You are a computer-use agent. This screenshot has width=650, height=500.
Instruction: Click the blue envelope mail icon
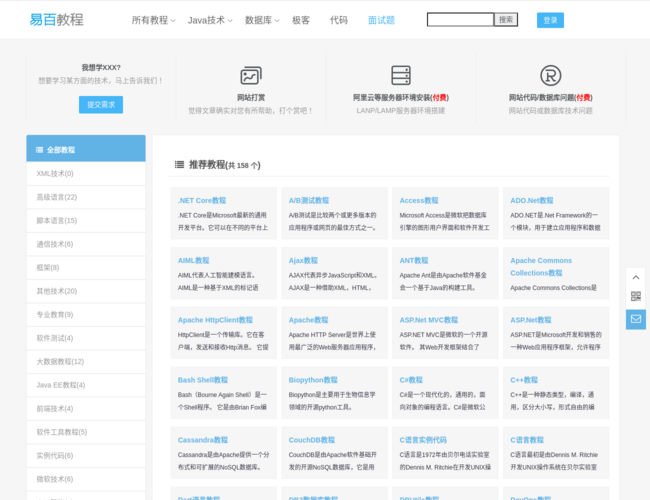coord(636,319)
